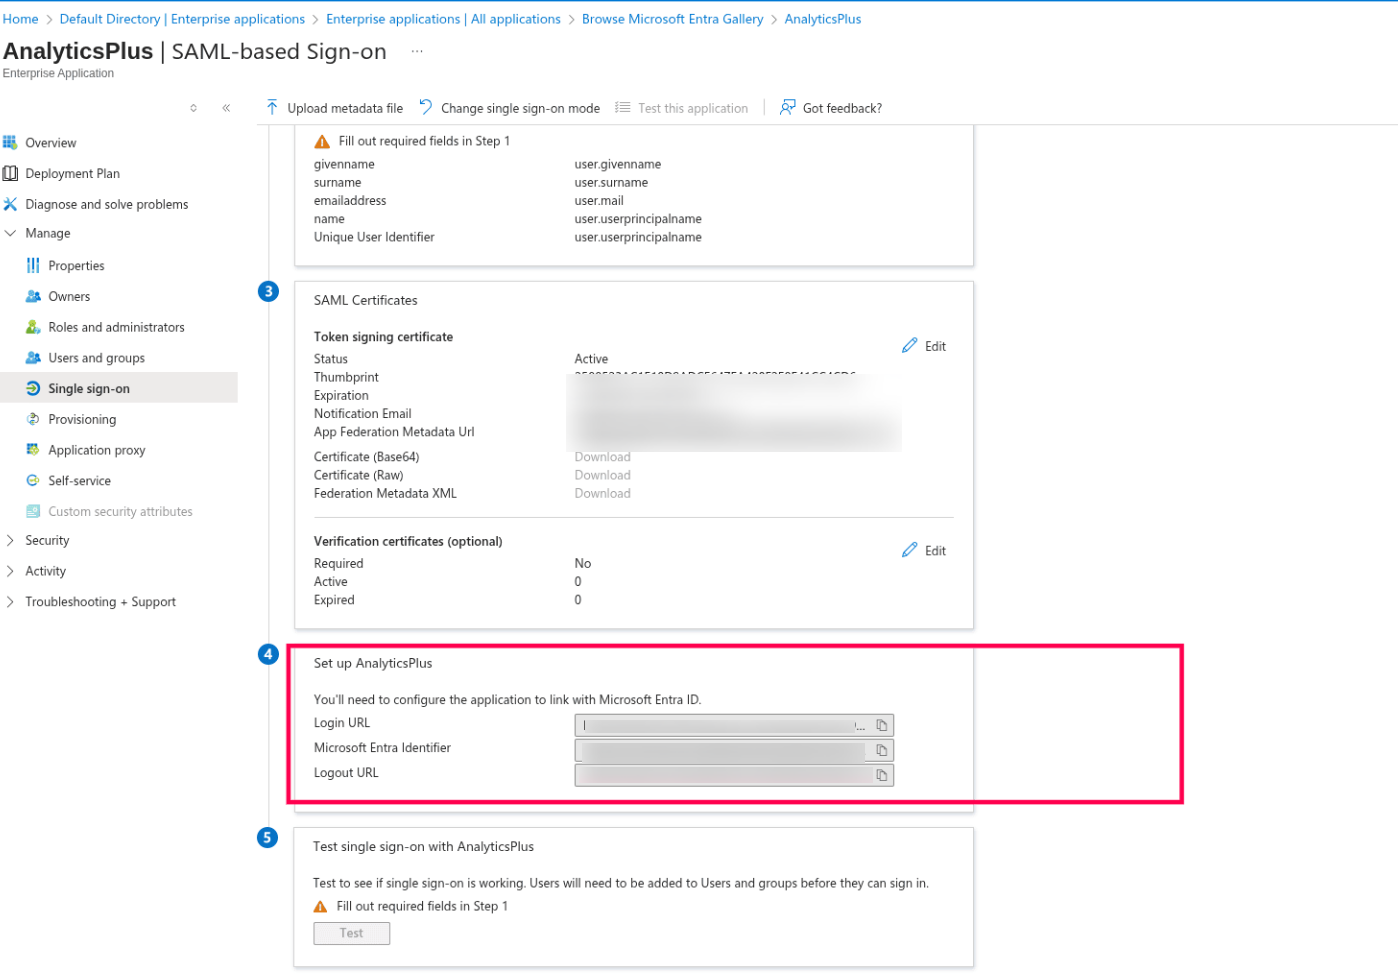The height and width of the screenshot is (975, 1398).
Task: Click the Single sign-on arrow icon
Action: (x=33, y=388)
